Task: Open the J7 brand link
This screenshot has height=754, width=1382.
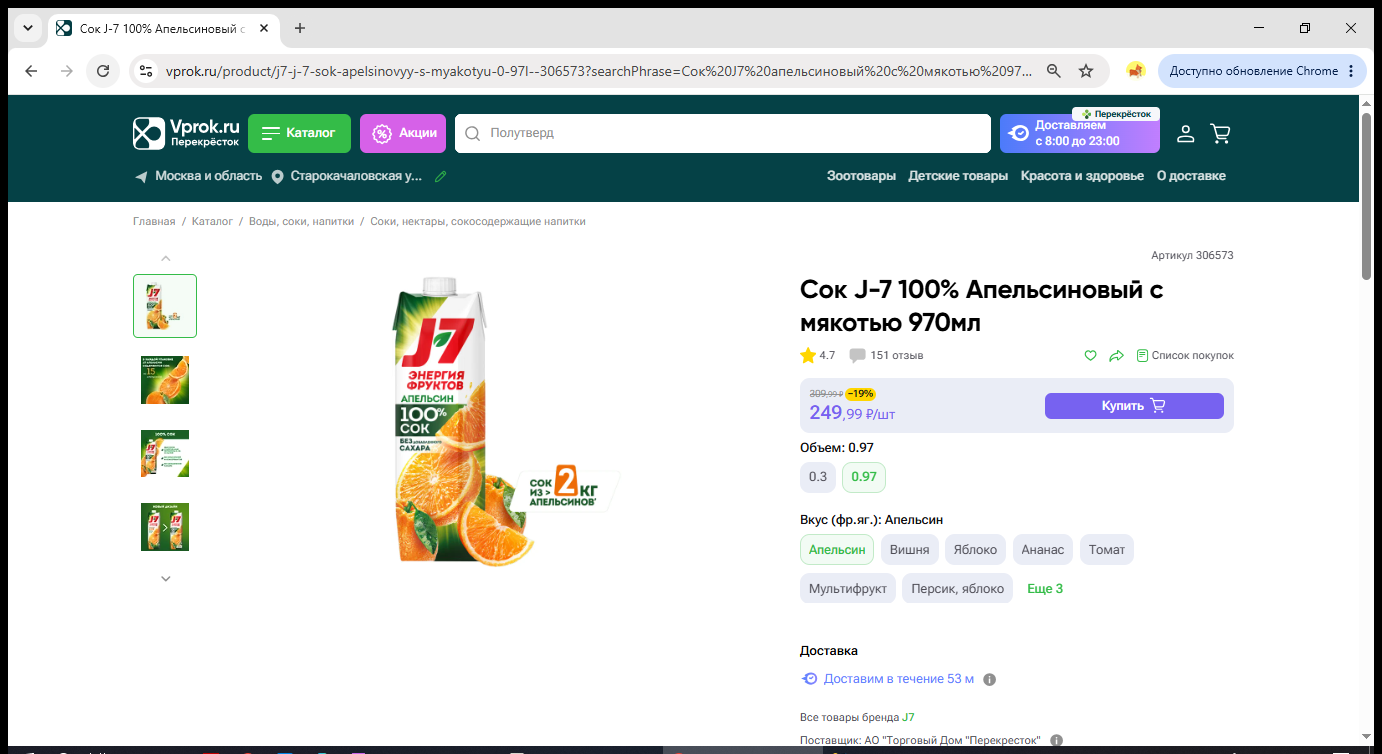Action: point(908,717)
